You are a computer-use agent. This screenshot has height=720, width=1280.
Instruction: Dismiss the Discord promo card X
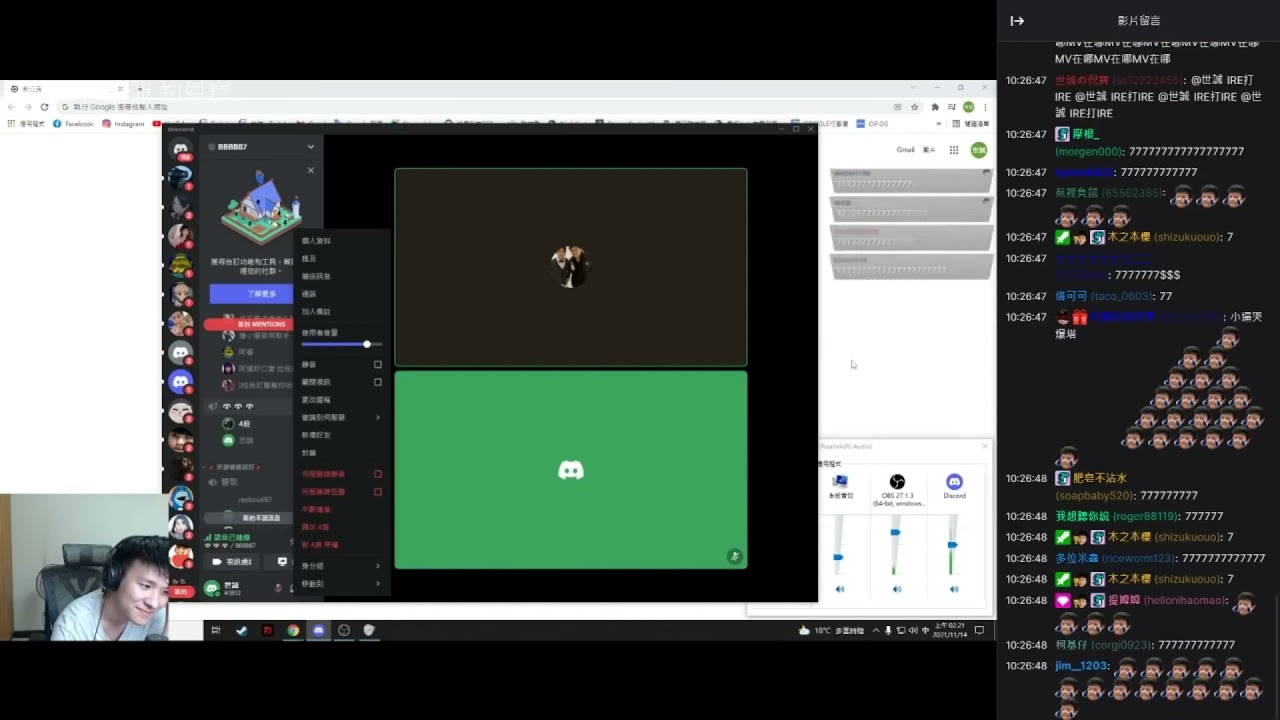tap(310, 171)
